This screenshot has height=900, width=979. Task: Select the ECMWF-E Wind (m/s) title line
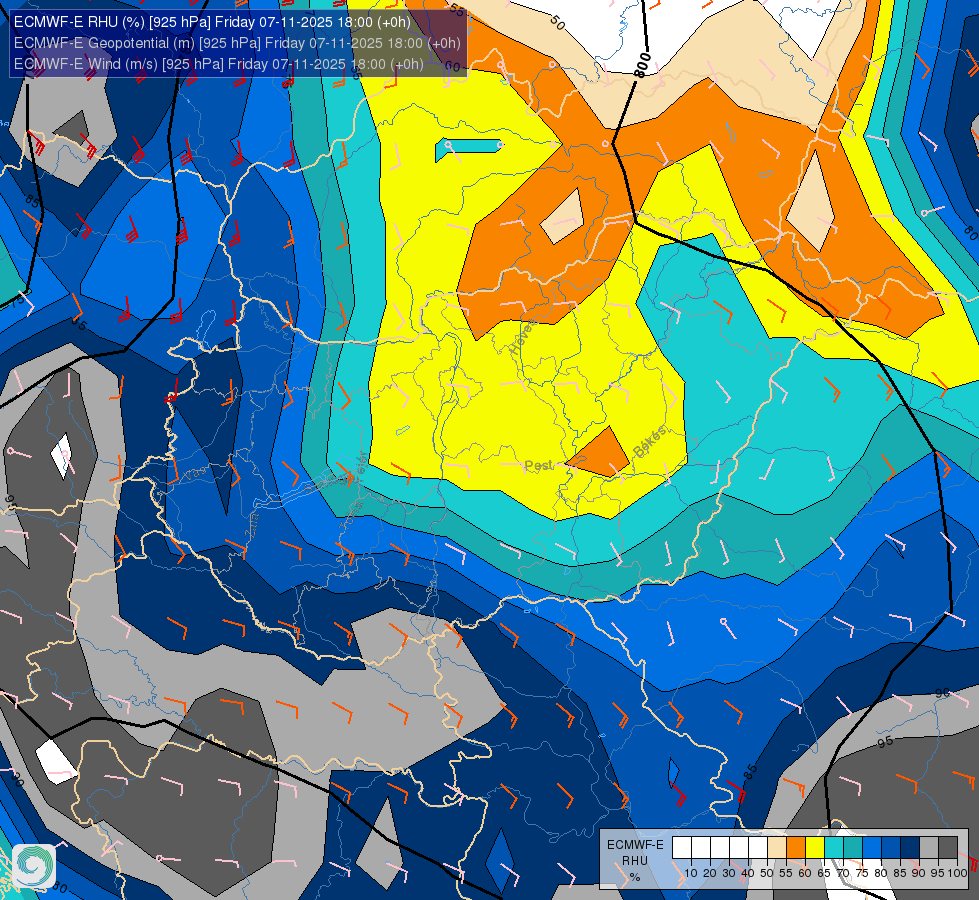point(219,64)
